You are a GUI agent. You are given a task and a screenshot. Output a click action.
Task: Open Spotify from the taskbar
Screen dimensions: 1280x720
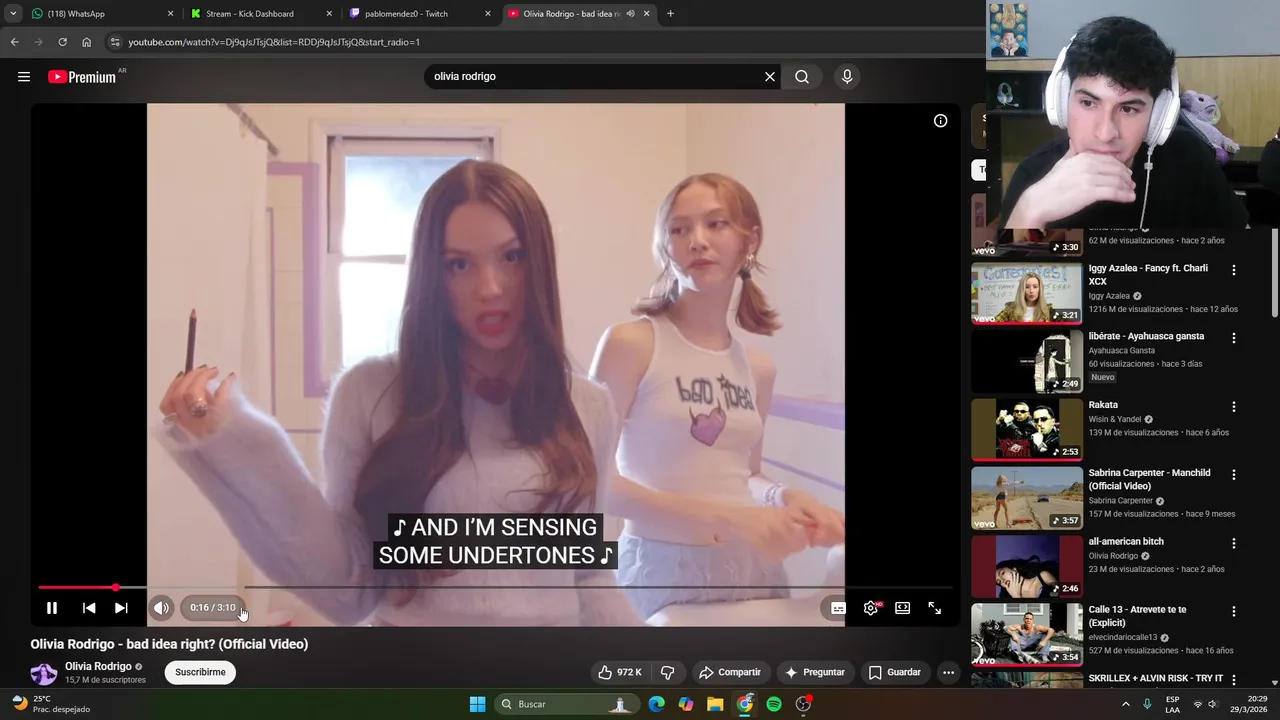pos(774,704)
